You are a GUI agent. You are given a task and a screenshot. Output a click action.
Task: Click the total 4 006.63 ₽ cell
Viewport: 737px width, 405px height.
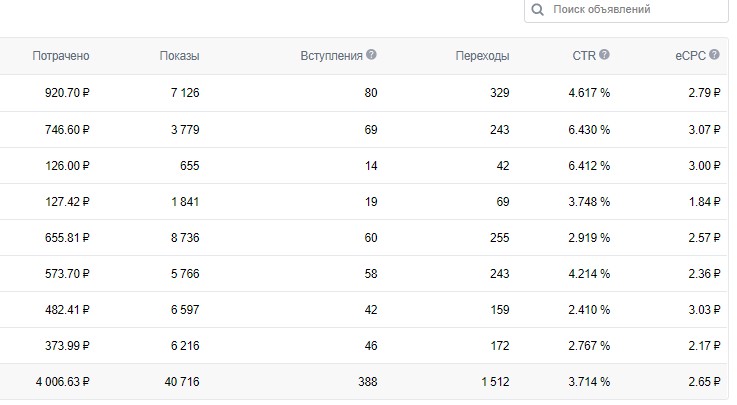click(60, 381)
